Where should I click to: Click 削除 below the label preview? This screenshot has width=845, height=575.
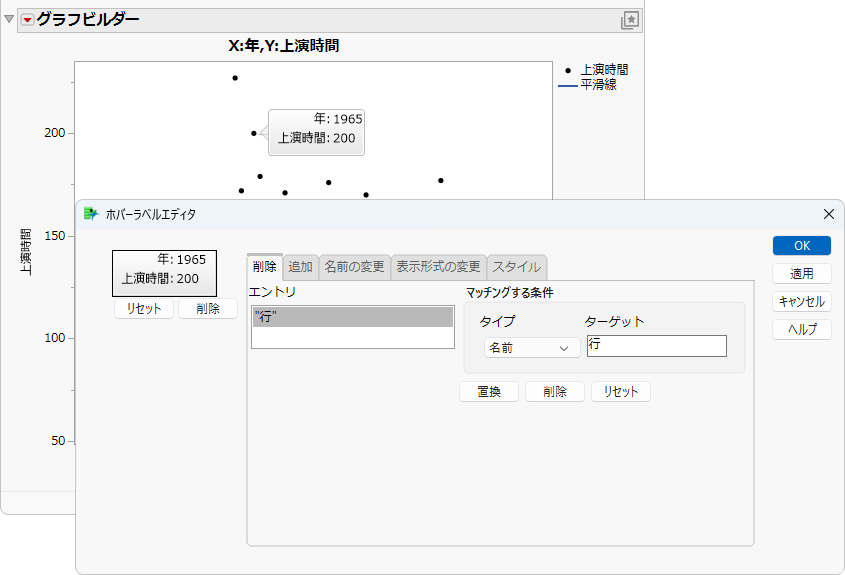pos(208,309)
